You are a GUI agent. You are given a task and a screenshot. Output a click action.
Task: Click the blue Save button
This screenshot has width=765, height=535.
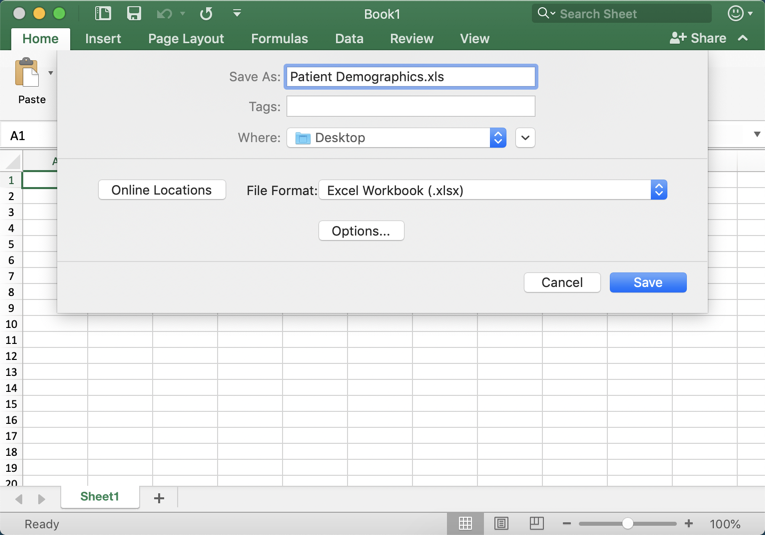[x=647, y=283]
